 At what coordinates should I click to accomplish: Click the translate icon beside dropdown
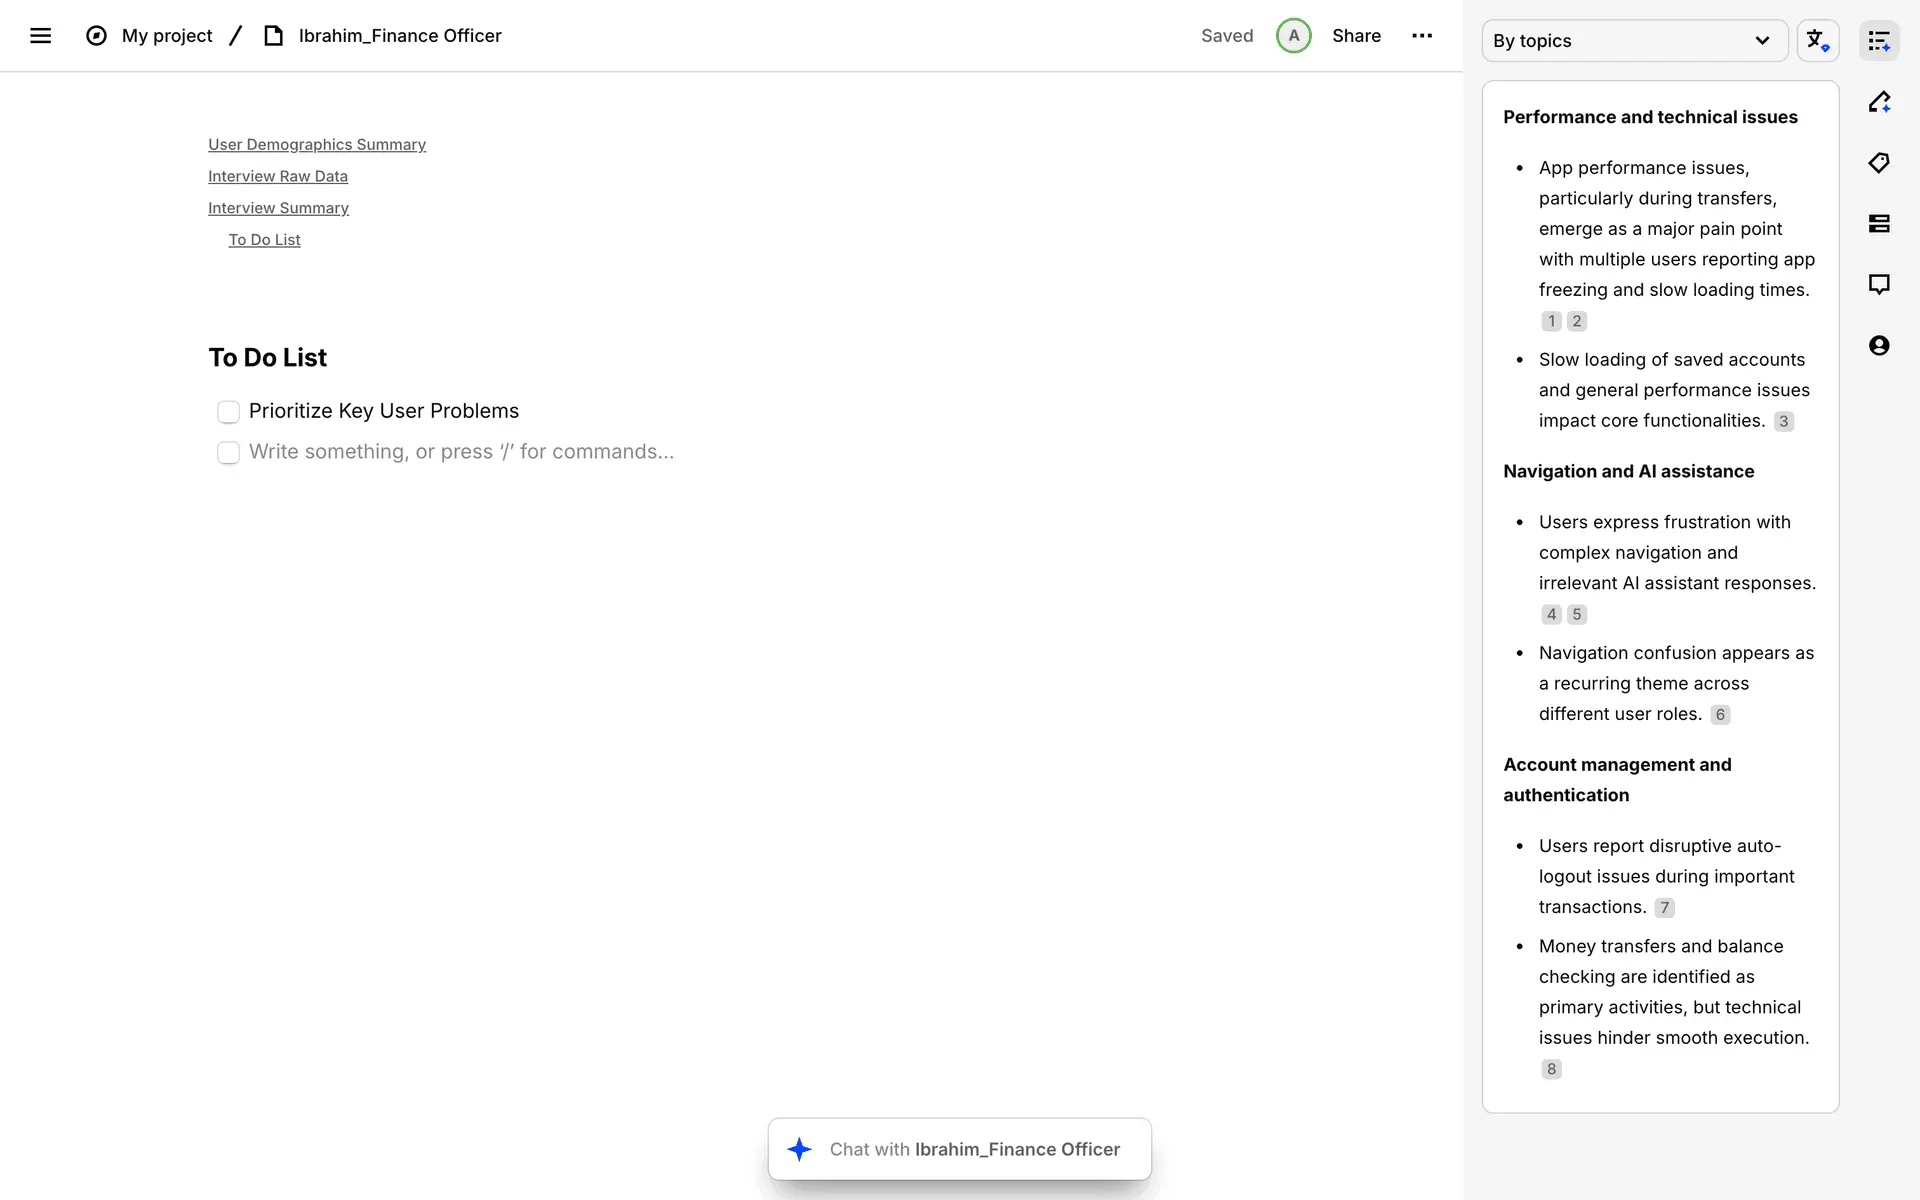(1817, 41)
